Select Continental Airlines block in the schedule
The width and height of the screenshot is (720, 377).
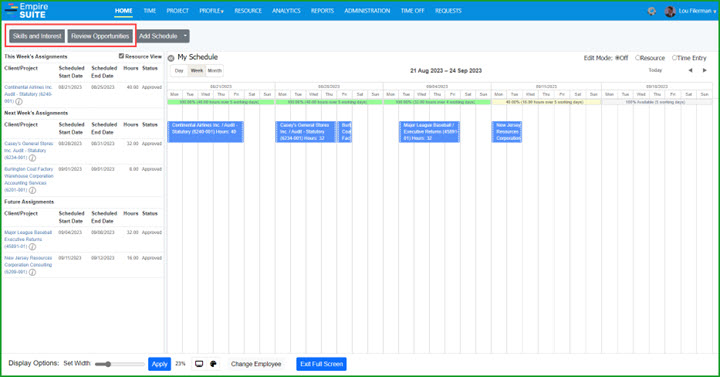pyautogui.click(x=205, y=132)
